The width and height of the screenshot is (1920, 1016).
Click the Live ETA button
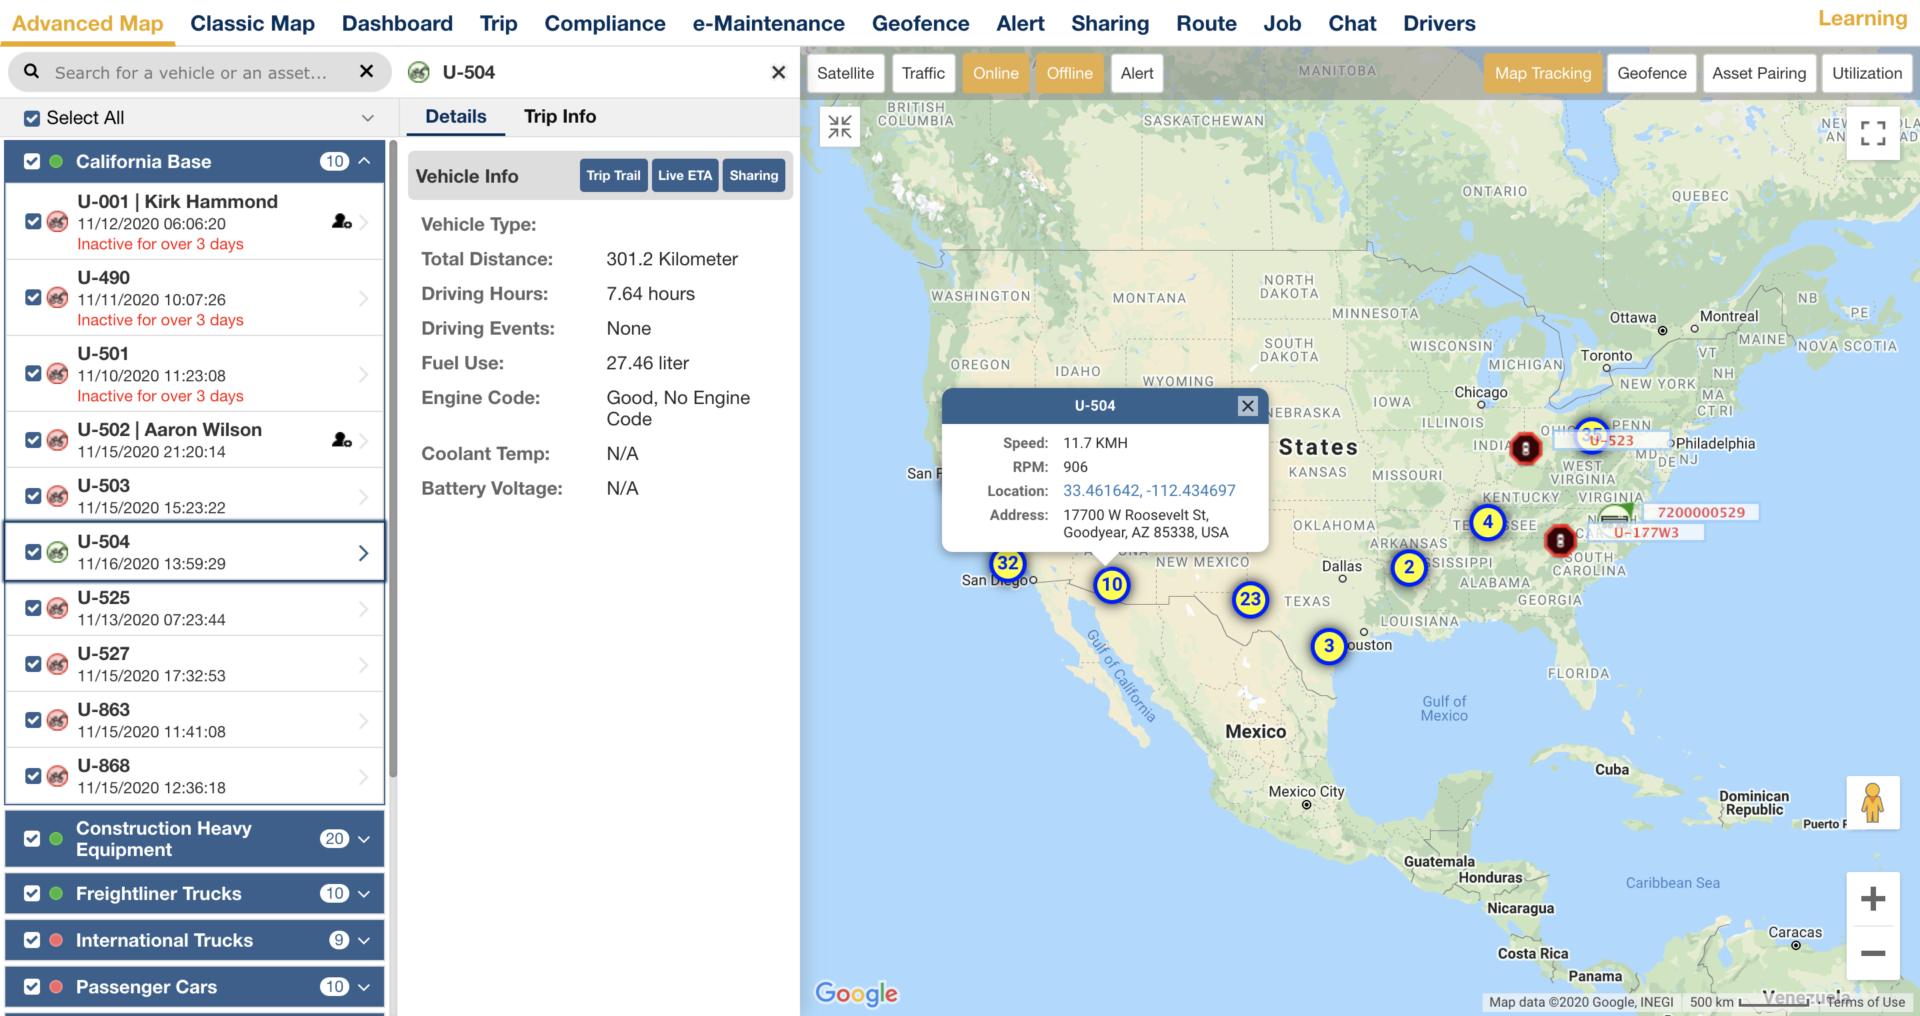pos(684,175)
